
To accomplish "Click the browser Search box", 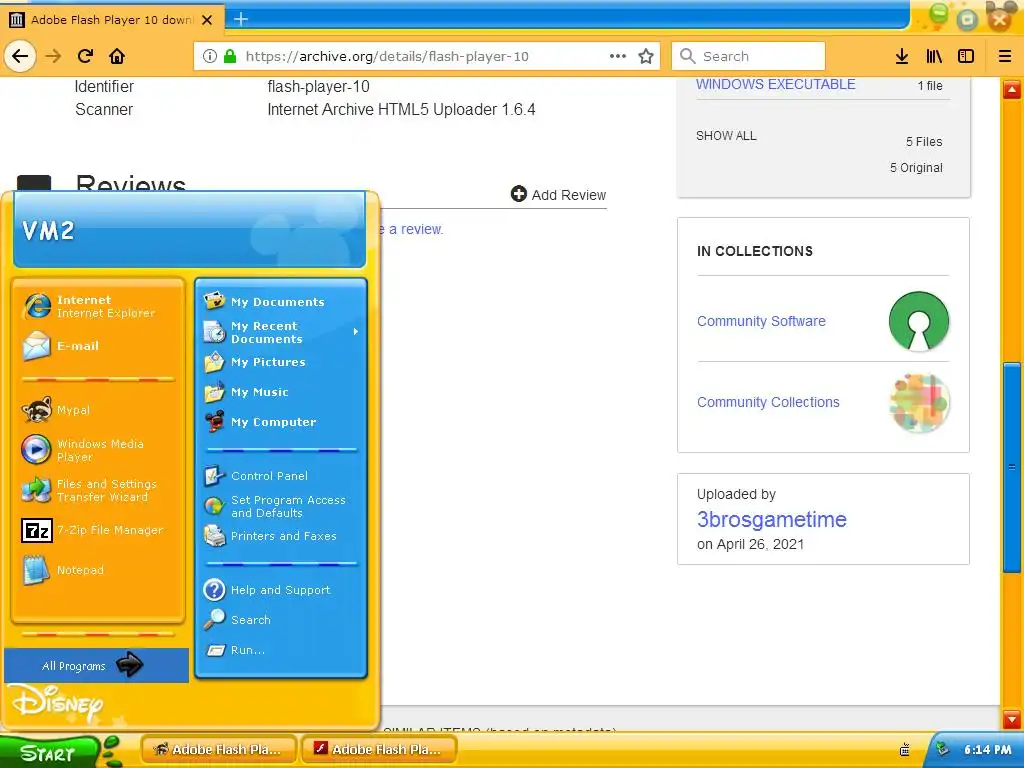I will pyautogui.click(x=748, y=56).
